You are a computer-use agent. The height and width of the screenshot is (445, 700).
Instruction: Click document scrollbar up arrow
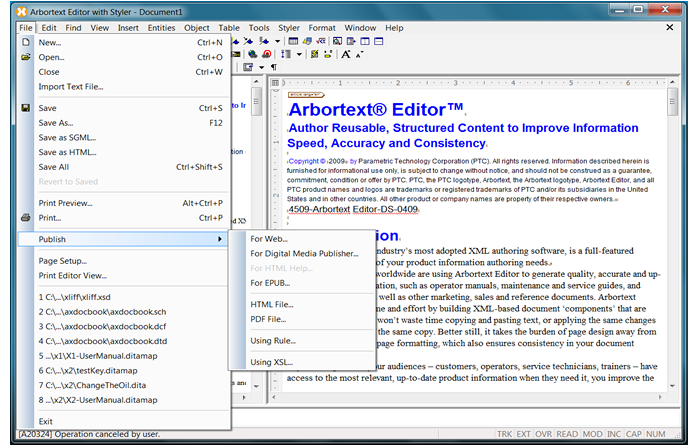672,83
